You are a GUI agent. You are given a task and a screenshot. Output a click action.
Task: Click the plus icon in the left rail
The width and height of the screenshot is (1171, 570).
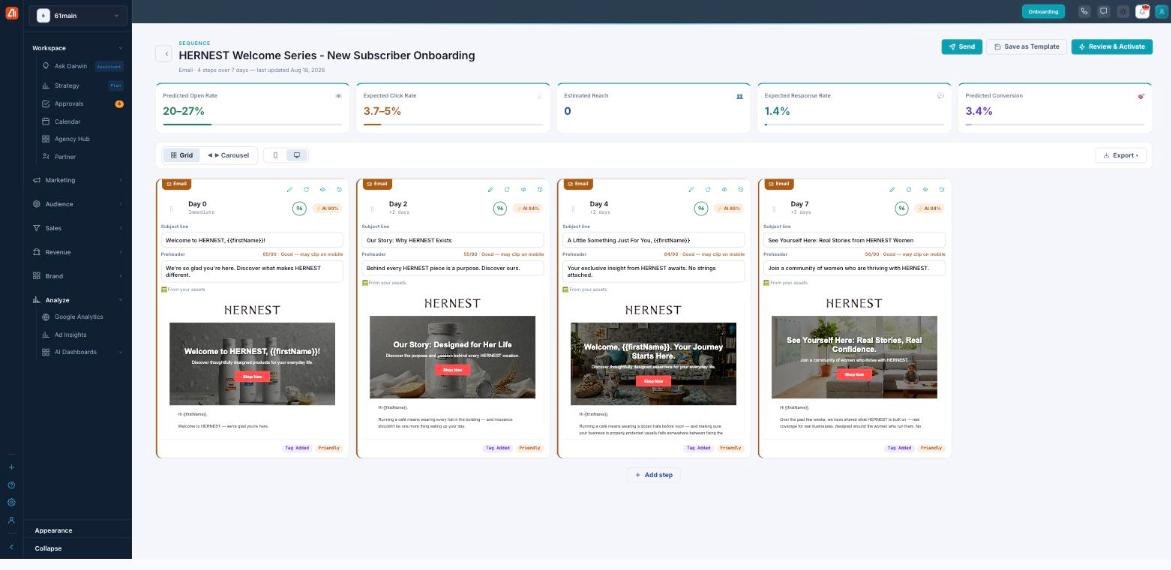(x=11, y=467)
